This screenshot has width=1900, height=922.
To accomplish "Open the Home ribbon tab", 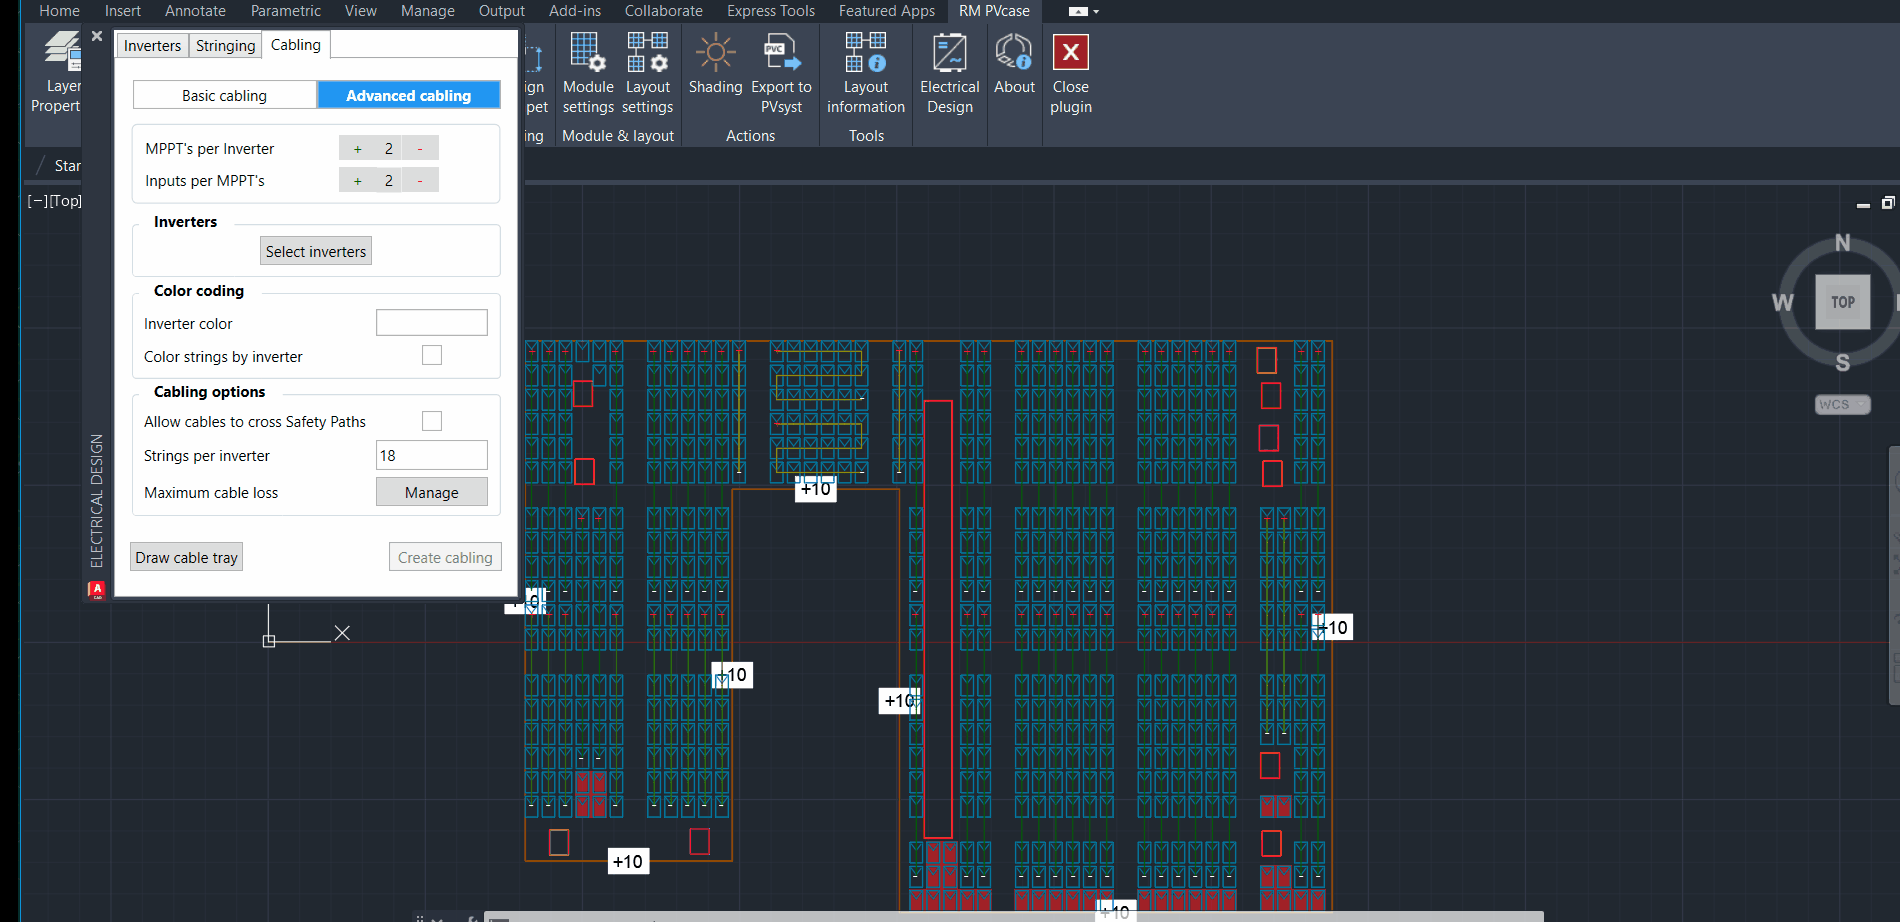I will [59, 11].
